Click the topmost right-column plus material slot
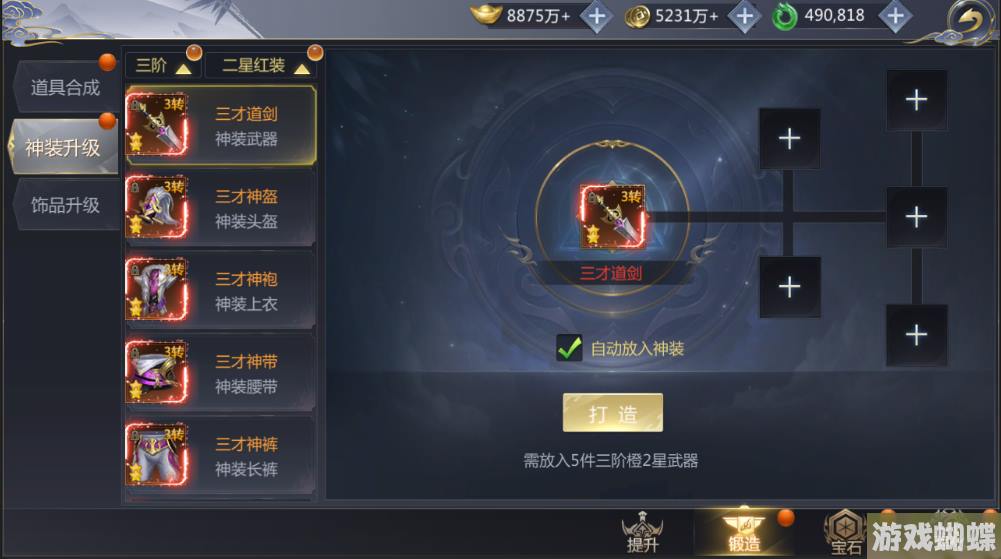Viewport: 1001px width, 559px height. click(x=916, y=100)
